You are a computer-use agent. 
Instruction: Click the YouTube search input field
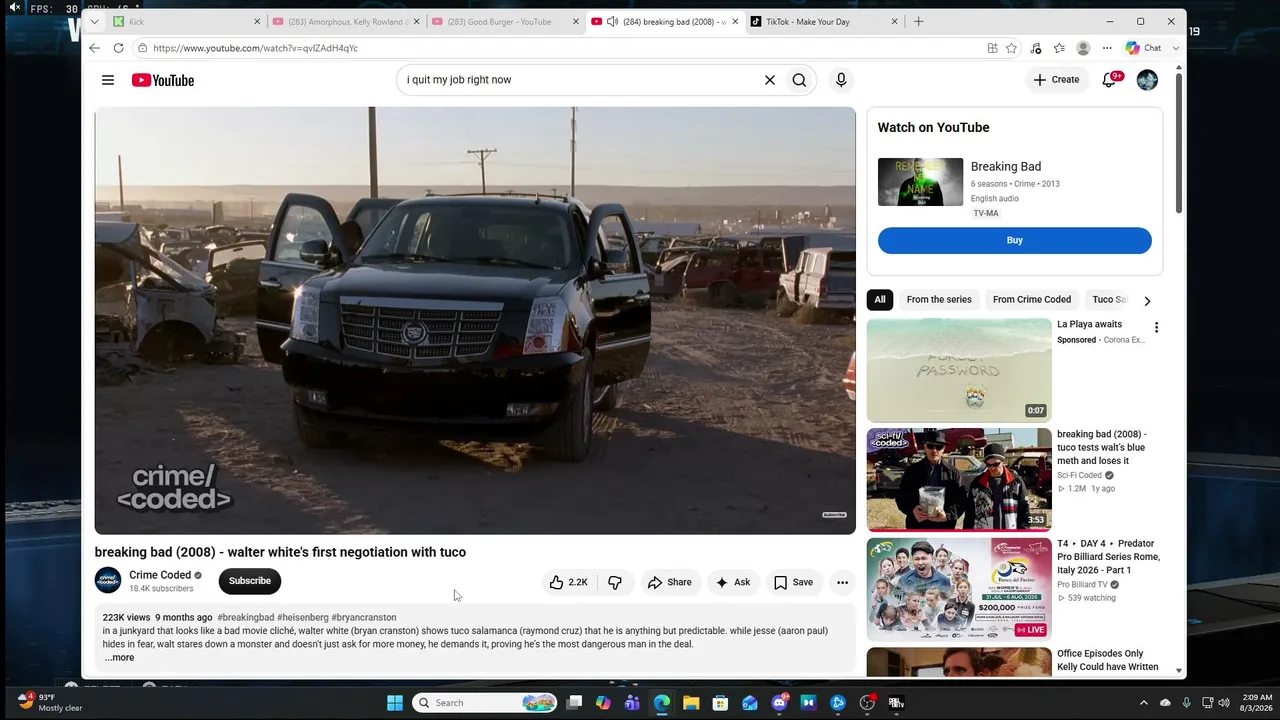click(x=580, y=80)
